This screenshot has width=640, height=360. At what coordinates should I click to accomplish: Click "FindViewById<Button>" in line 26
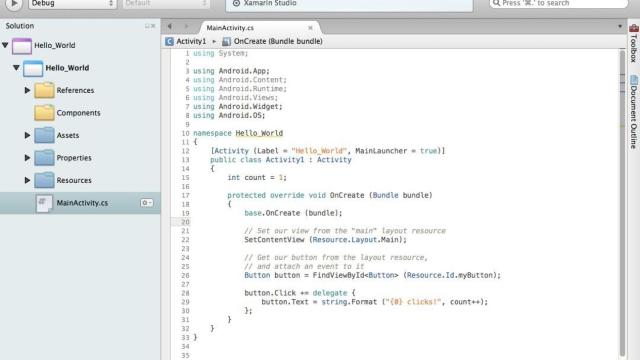356,275
